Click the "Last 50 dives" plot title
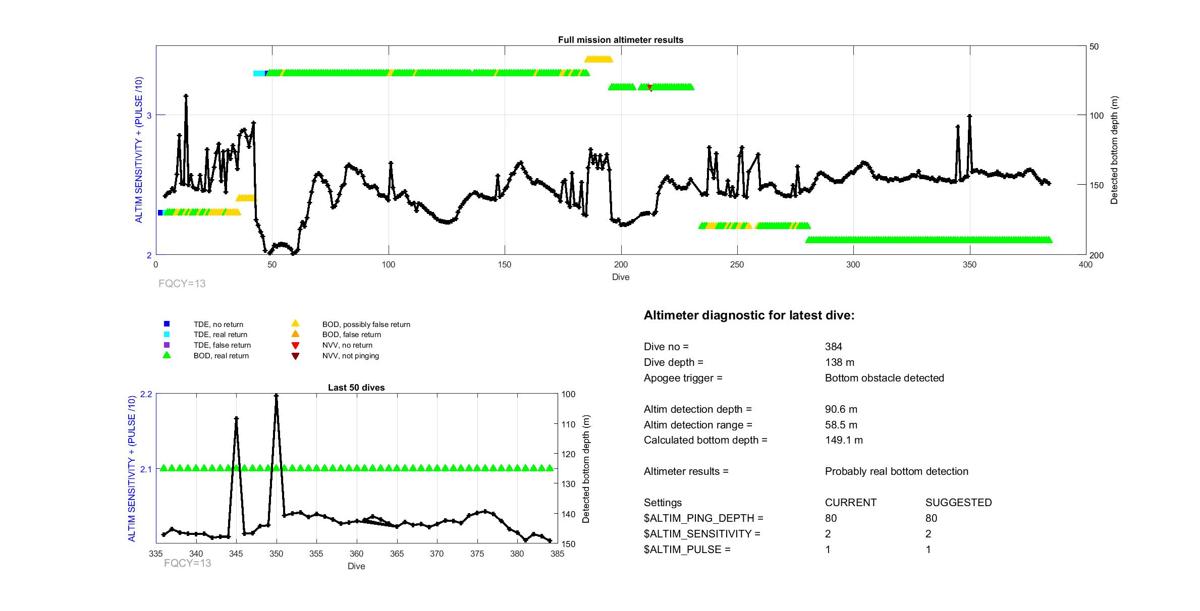This screenshot has height=611, width=1200. pos(356,387)
